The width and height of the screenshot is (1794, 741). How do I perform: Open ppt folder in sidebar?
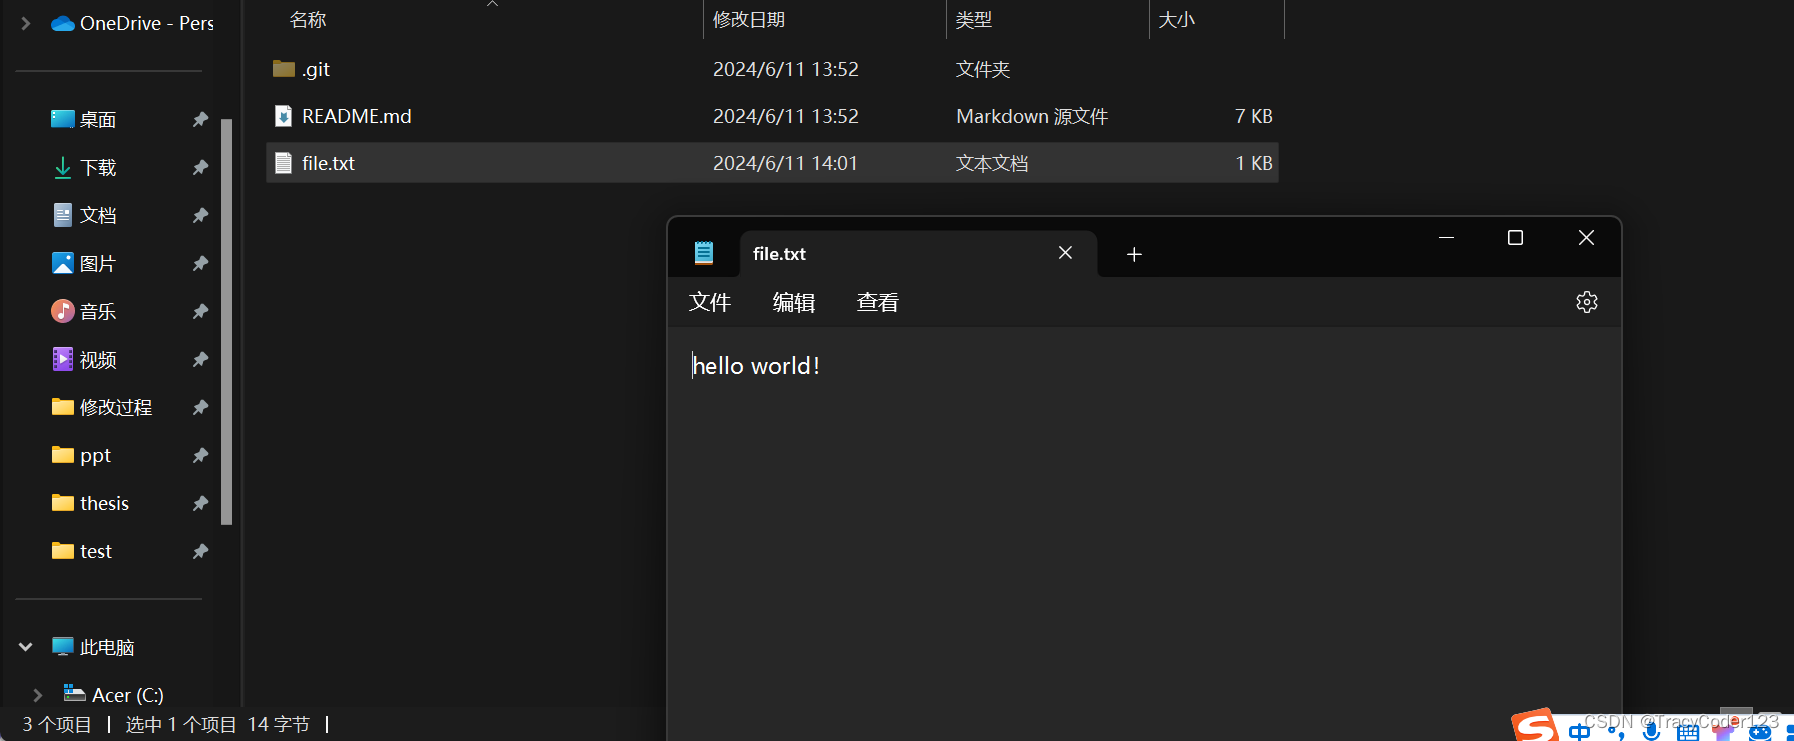81,455
